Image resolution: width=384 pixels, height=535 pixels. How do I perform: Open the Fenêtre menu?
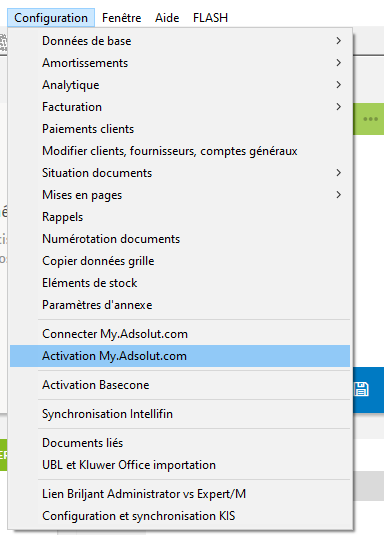click(x=122, y=18)
